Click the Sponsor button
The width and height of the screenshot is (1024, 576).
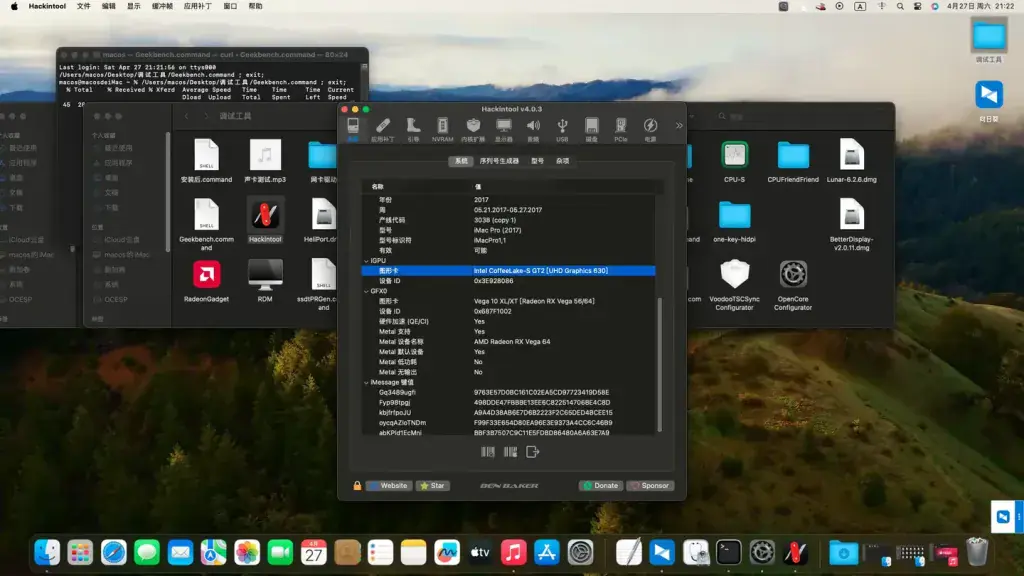650,486
